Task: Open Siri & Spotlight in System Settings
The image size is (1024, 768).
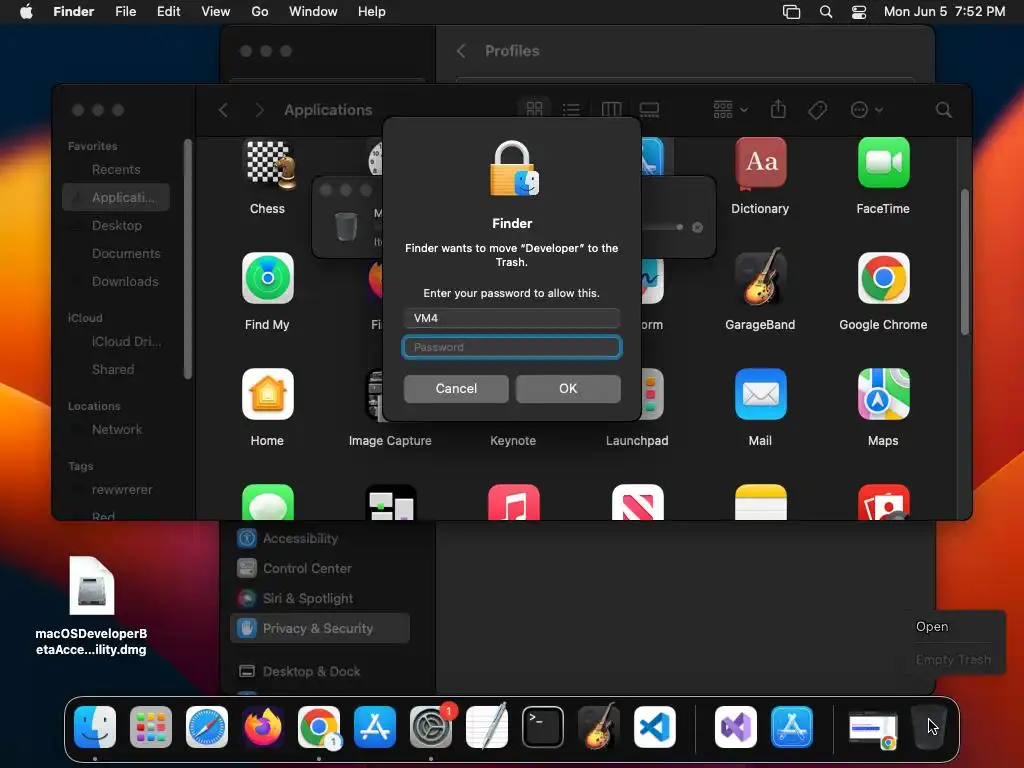Action: click(320, 599)
